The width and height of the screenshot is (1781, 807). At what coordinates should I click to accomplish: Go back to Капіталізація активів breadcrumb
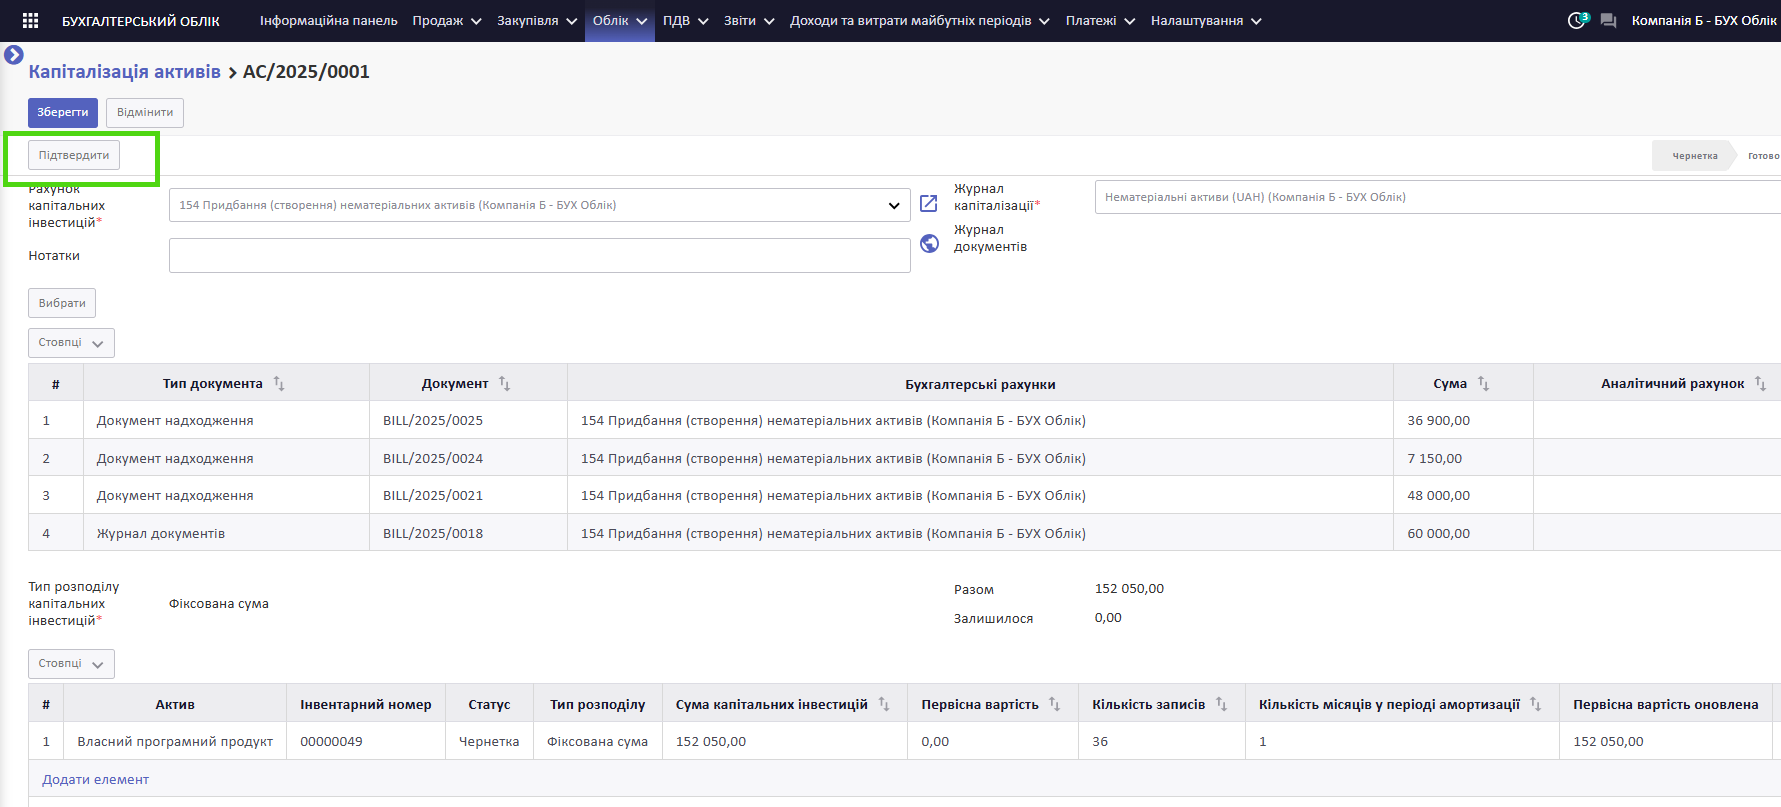125,71
